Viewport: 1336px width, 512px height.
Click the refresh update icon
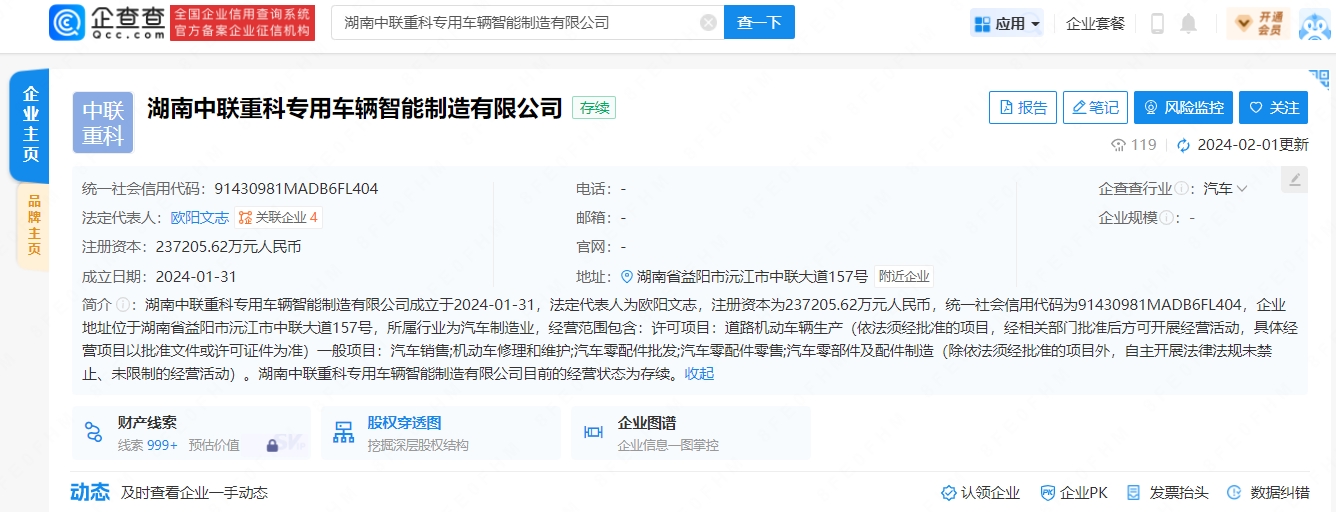point(1184,145)
